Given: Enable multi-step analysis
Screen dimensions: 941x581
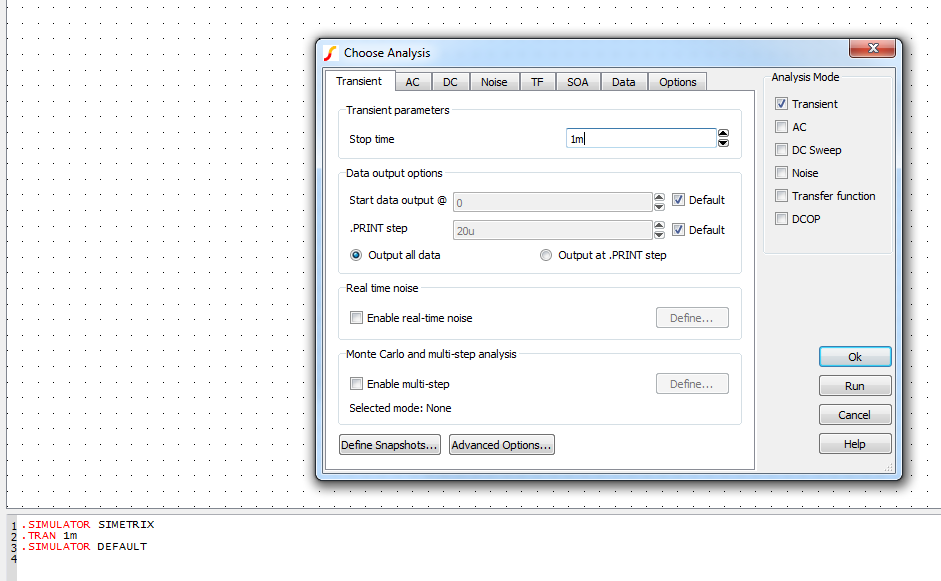Looking at the screenshot, I should pyautogui.click(x=357, y=383).
